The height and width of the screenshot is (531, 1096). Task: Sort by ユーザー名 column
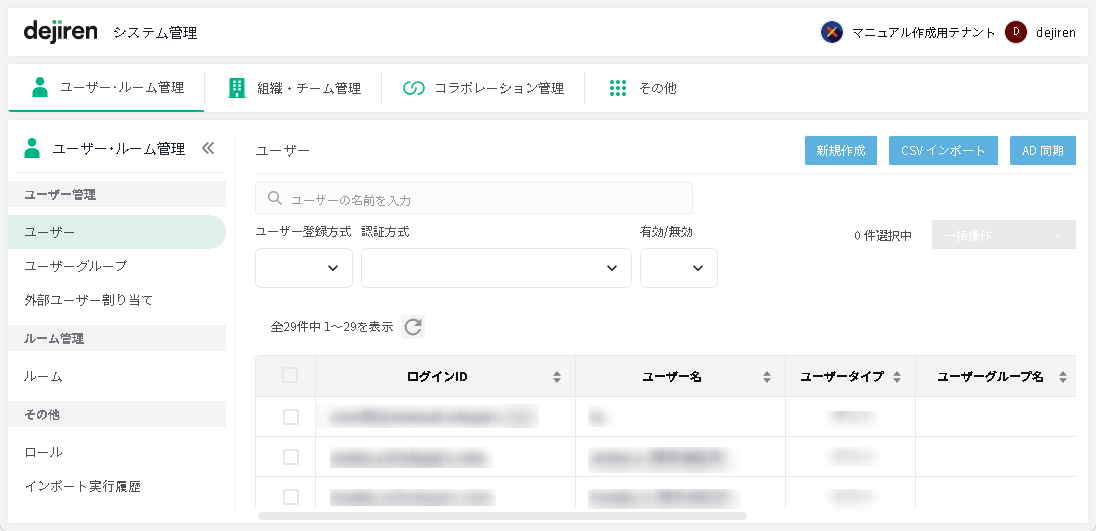coord(767,377)
